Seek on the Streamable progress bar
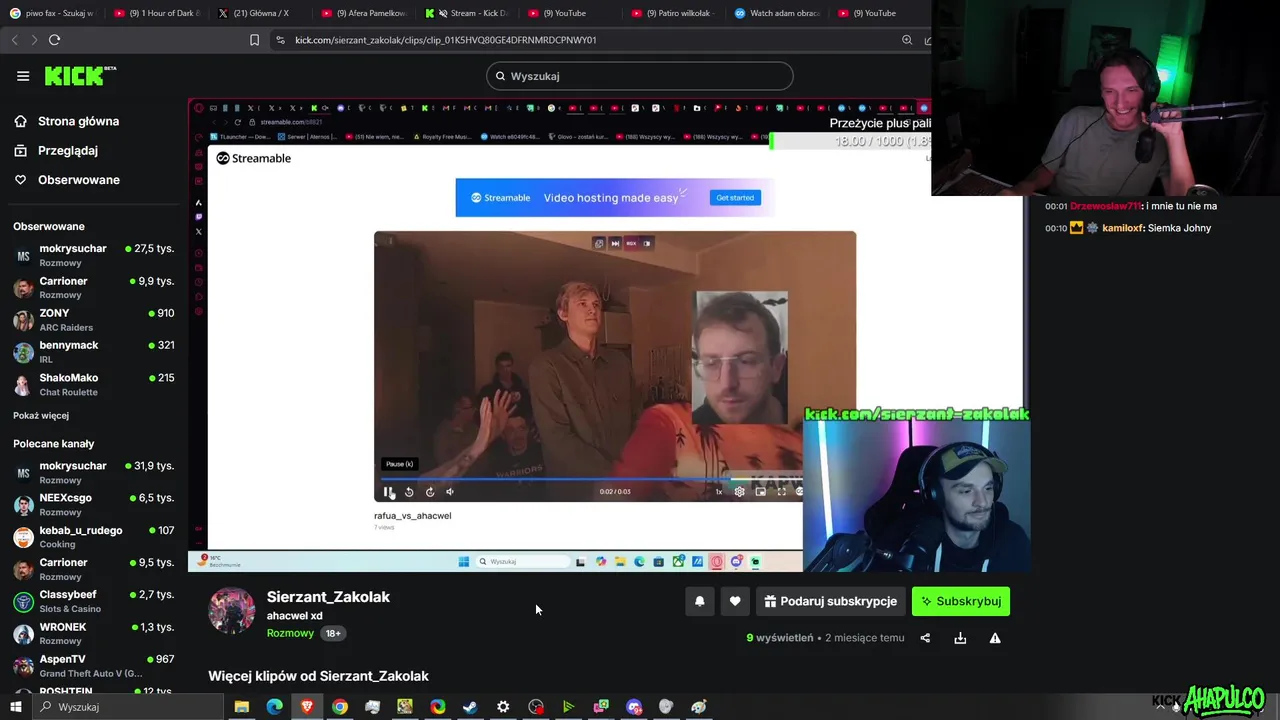The width and height of the screenshot is (1280, 720). [591, 479]
